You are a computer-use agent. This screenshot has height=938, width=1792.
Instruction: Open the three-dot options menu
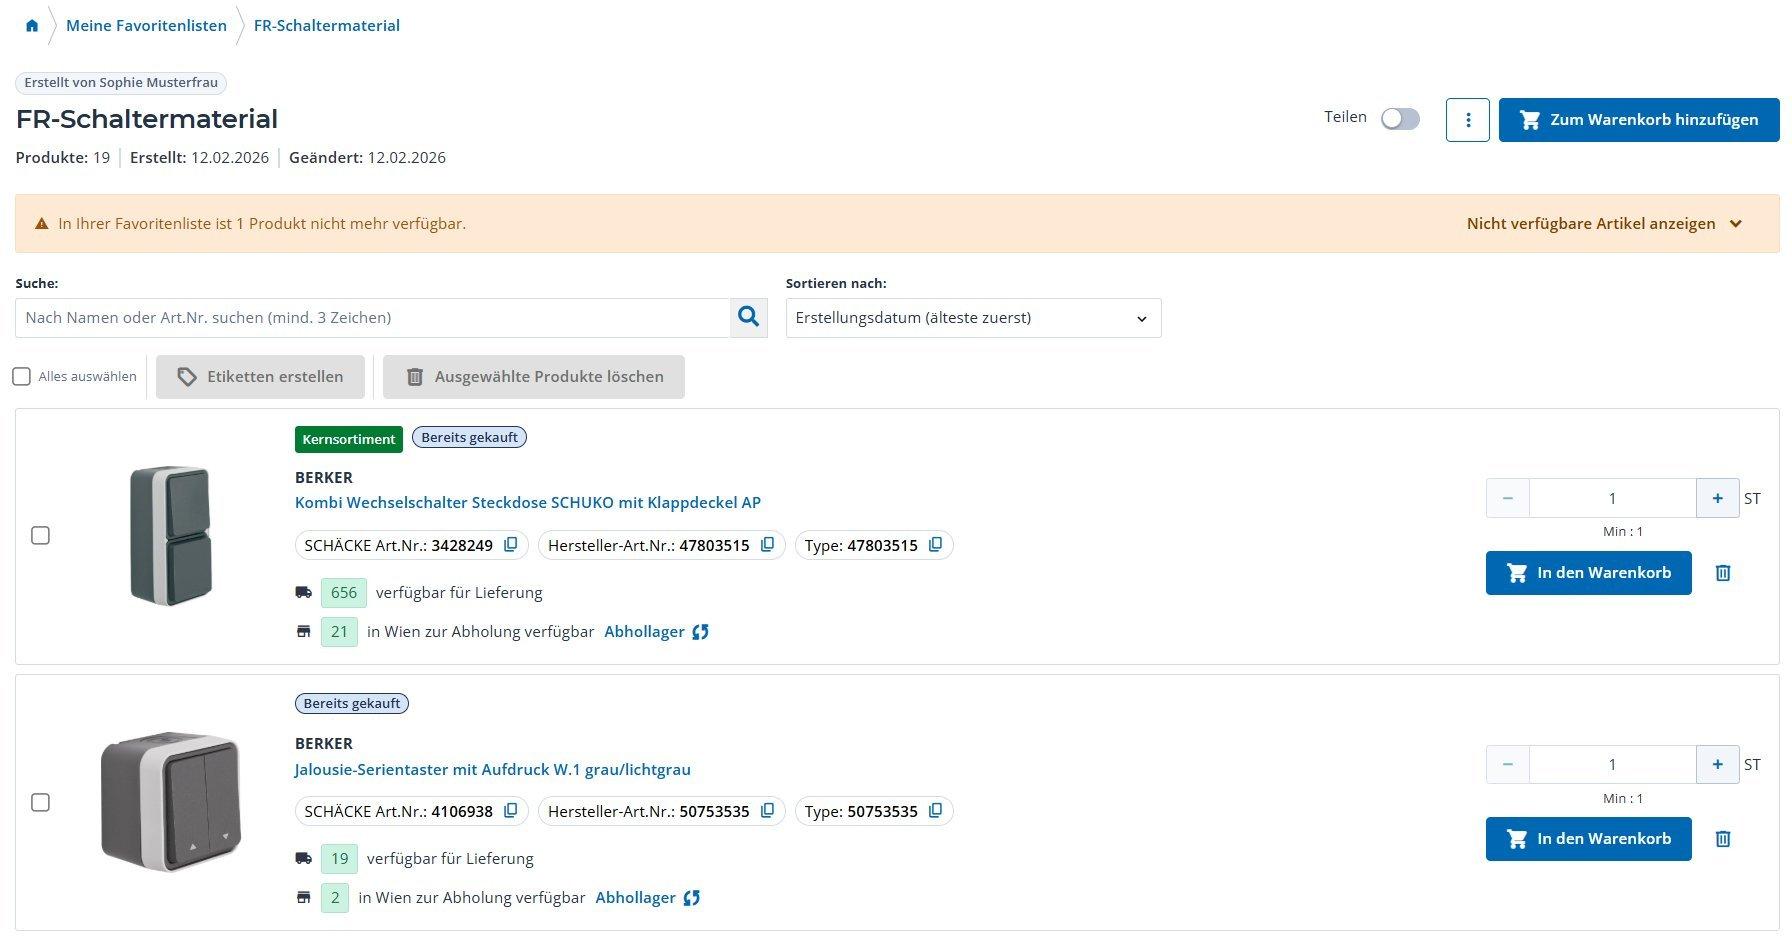[1467, 120]
